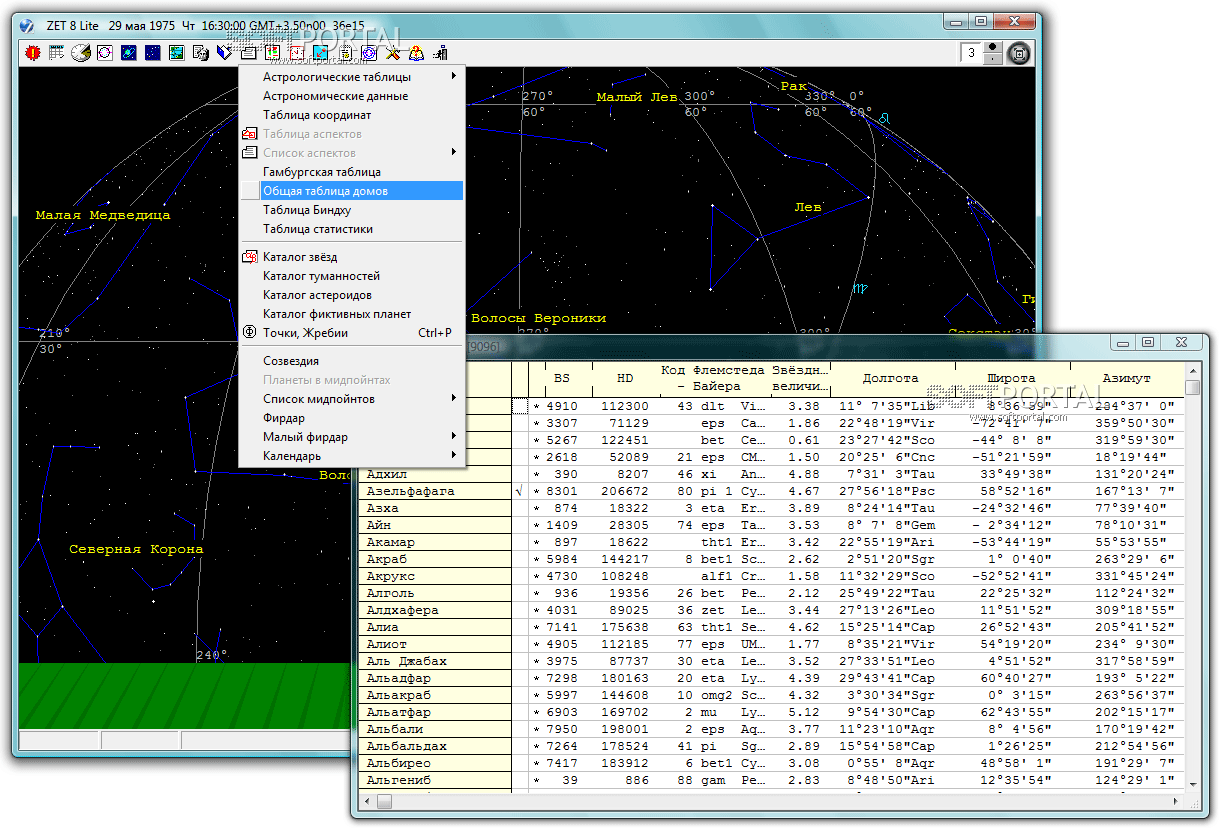The image size is (1220, 830).
Task: Click the round fit-to-view button
Action: click(1019, 53)
